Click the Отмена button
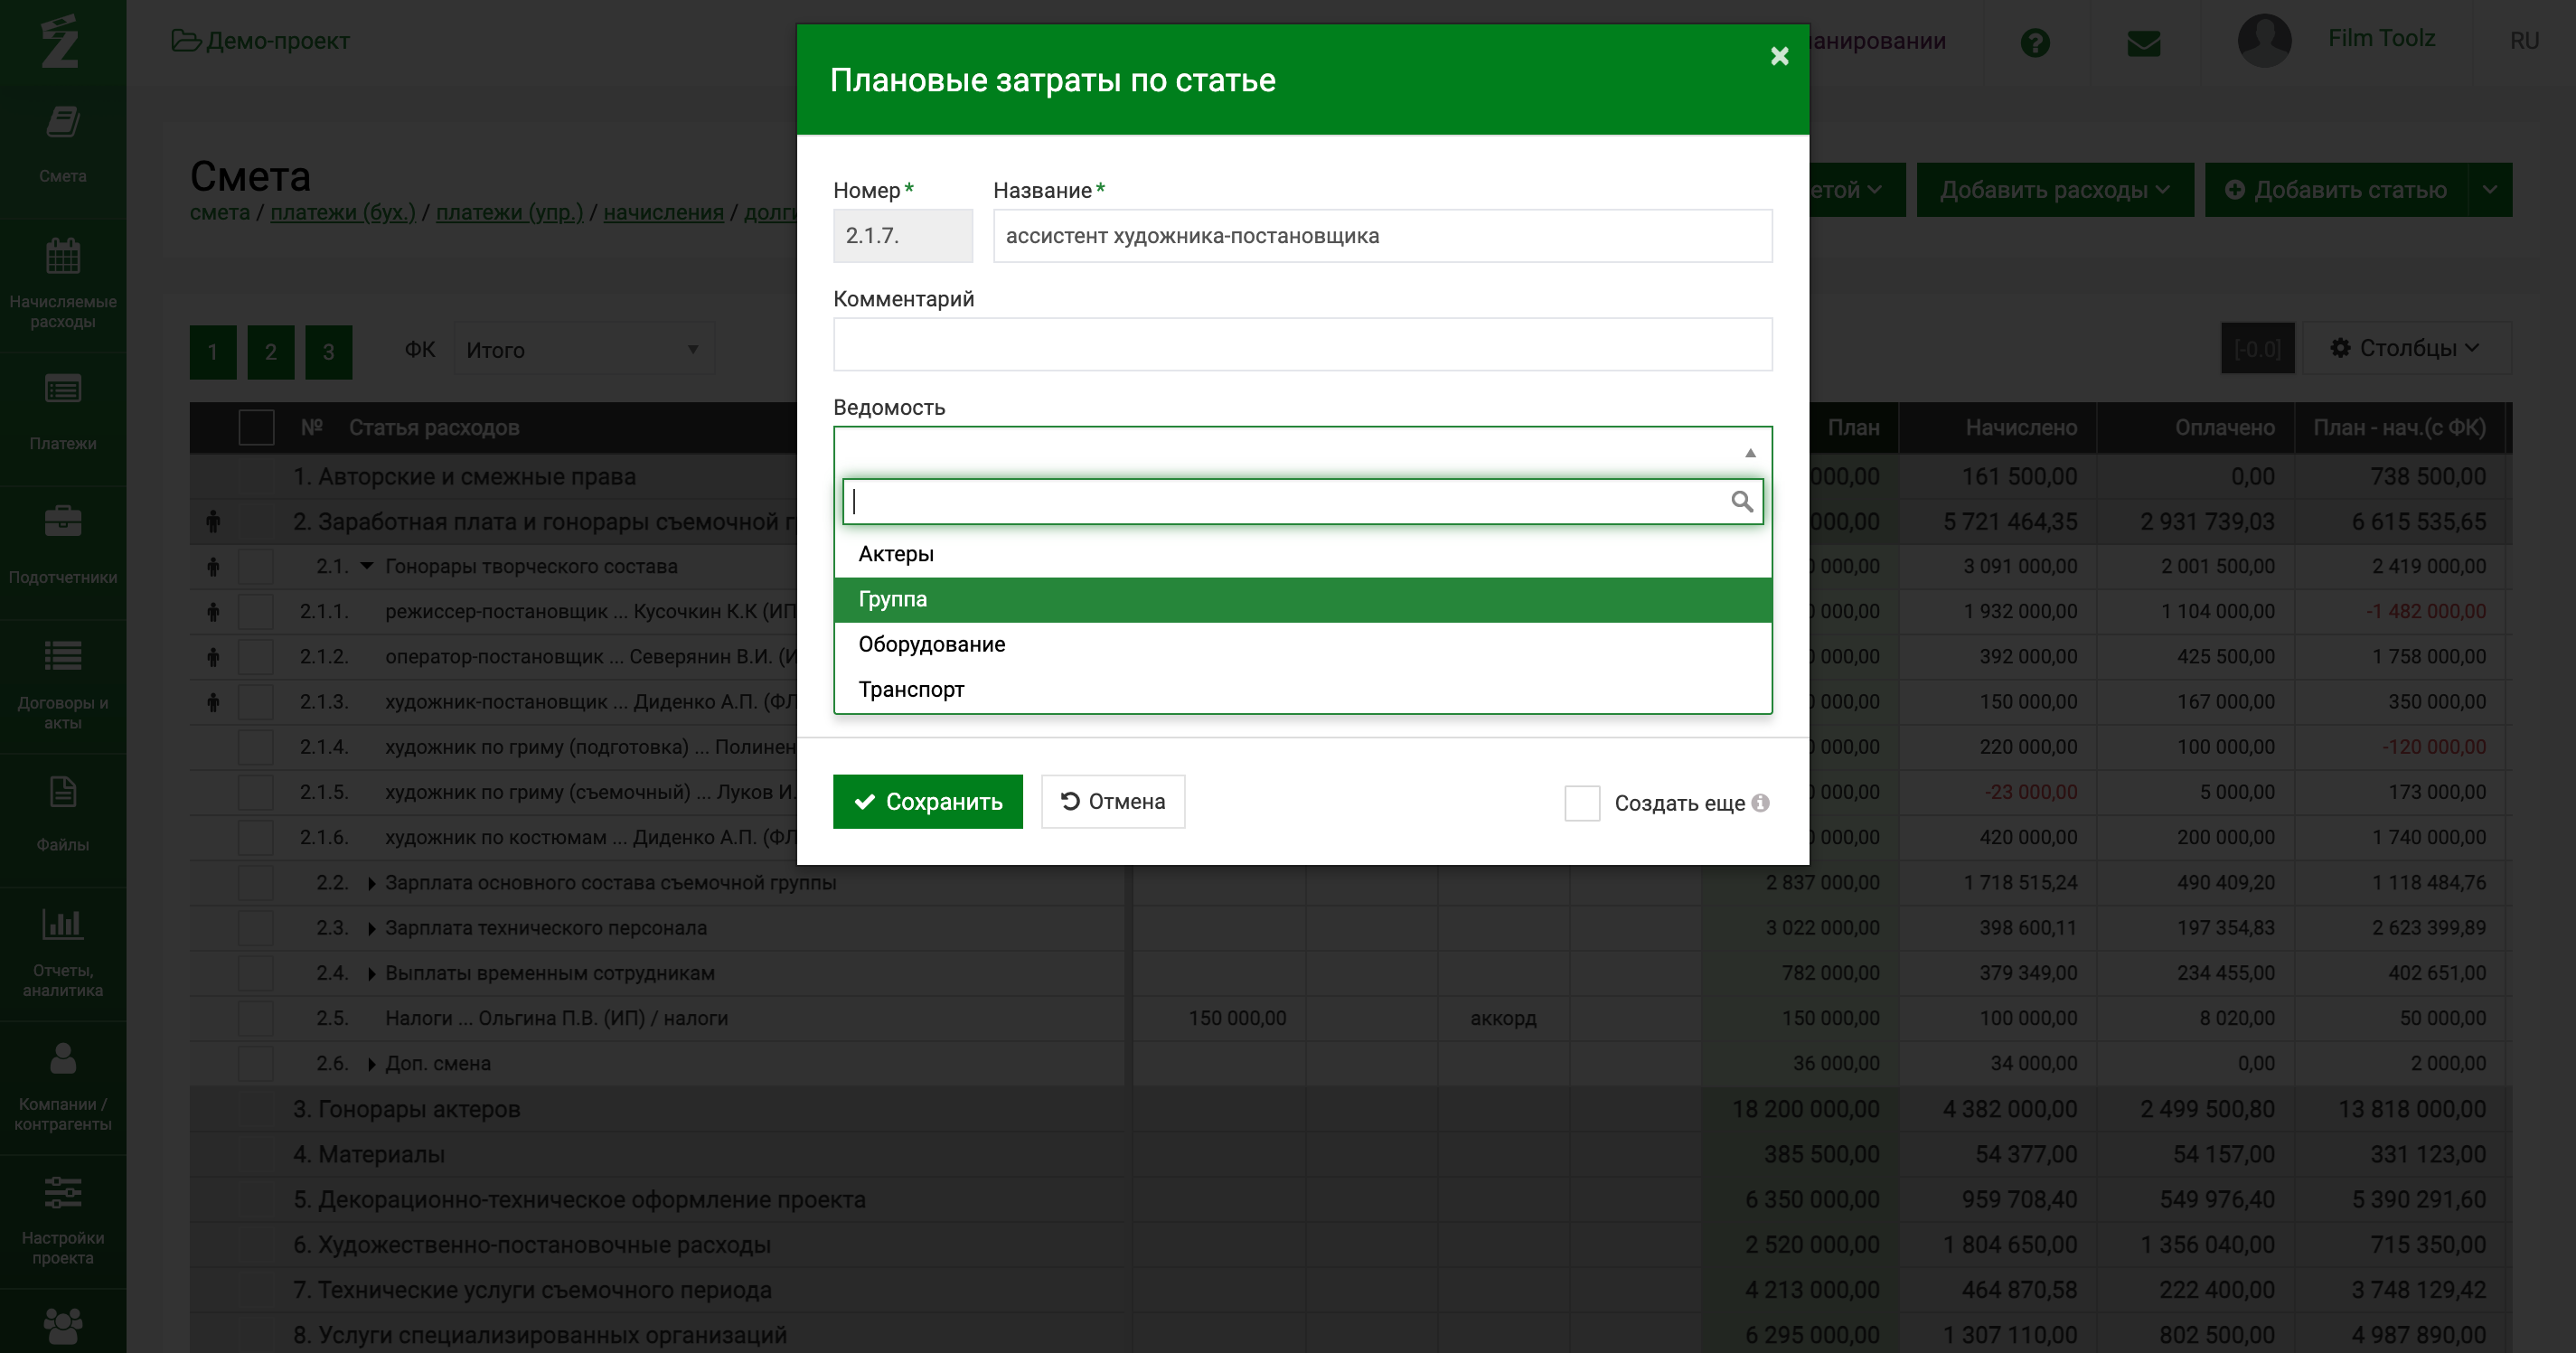2576x1353 pixels. 1113,801
